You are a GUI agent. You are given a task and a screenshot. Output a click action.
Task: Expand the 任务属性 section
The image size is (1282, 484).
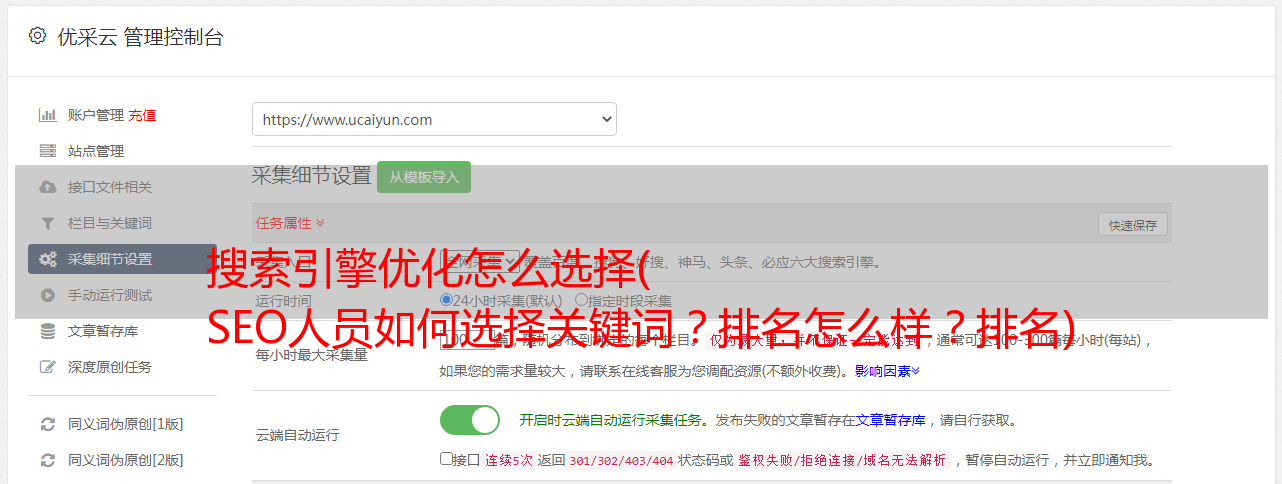[x=290, y=223]
